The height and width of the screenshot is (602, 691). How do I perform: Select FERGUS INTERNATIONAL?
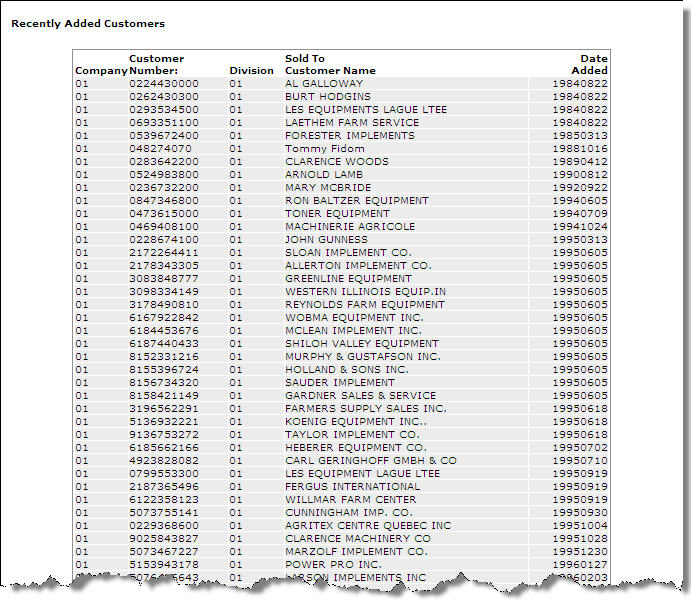pyautogui.click(x=353, y=487)
